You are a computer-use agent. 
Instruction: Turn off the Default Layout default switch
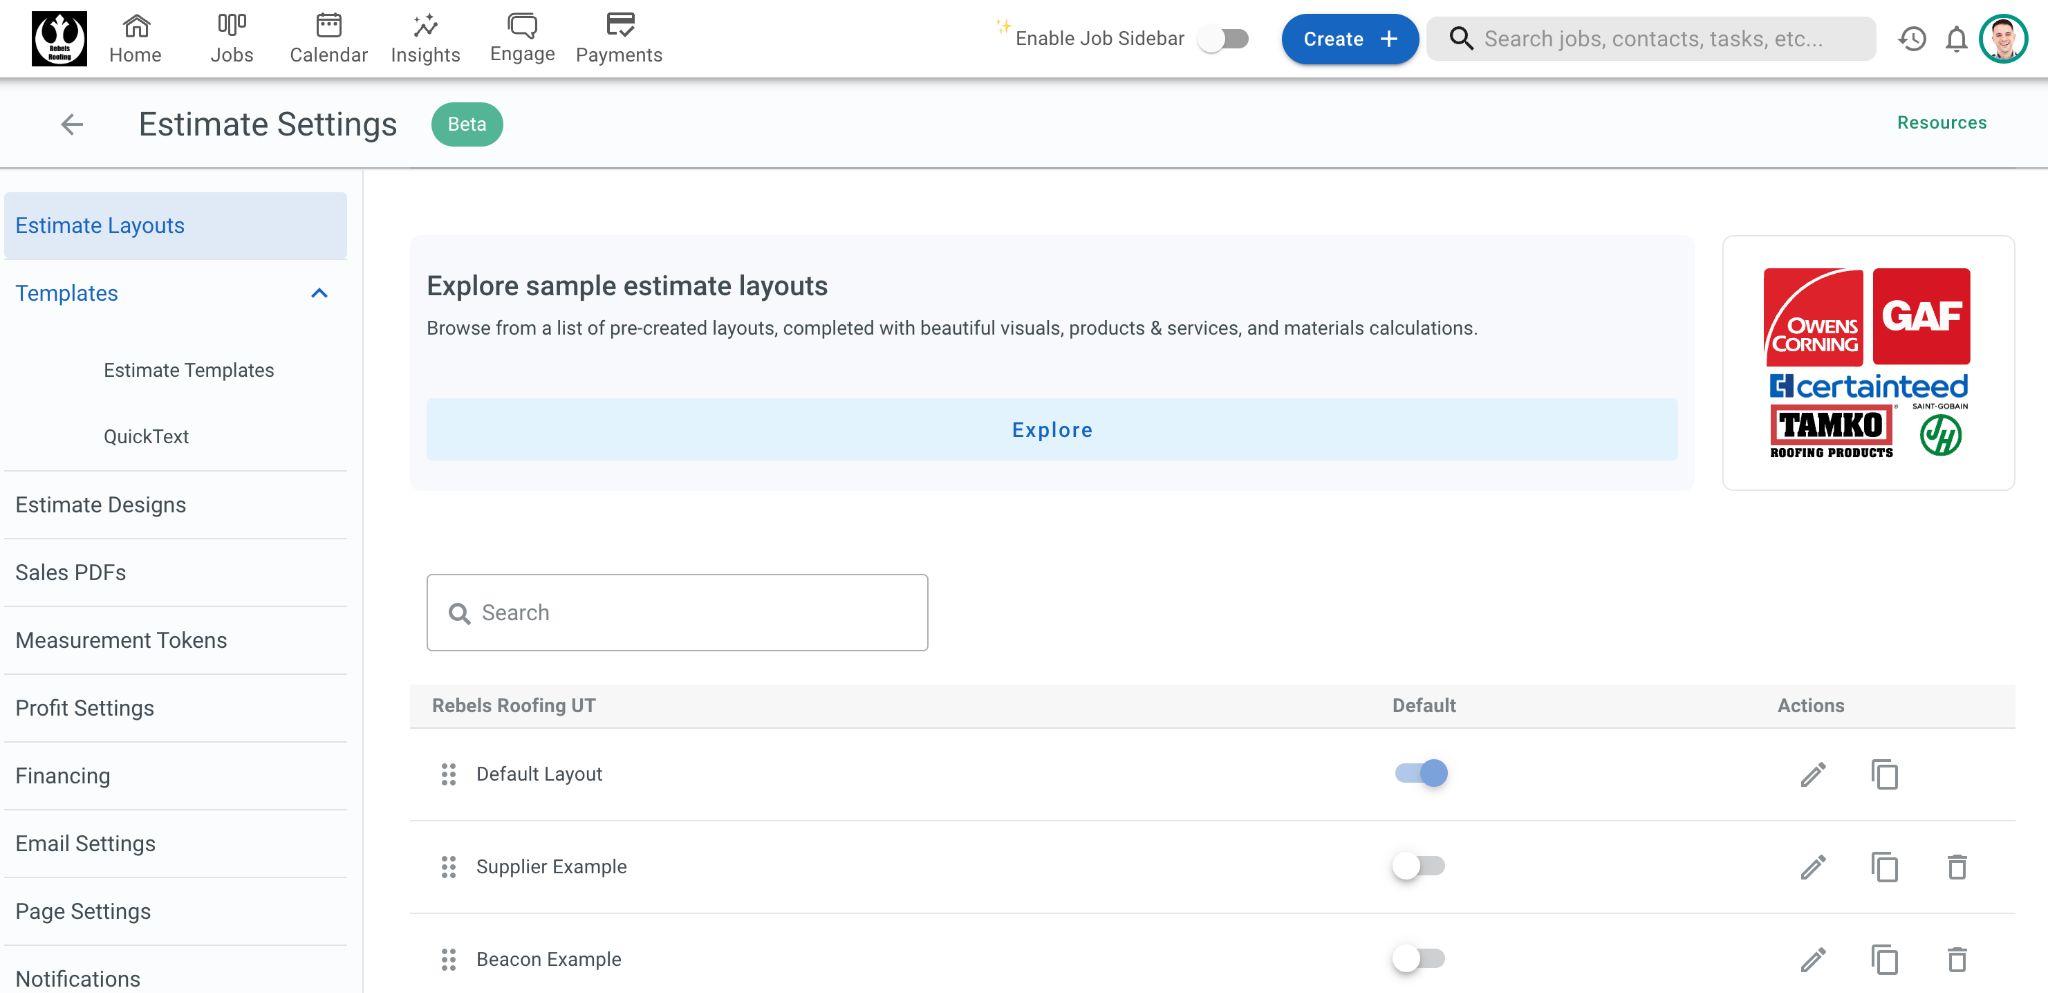1421,774
